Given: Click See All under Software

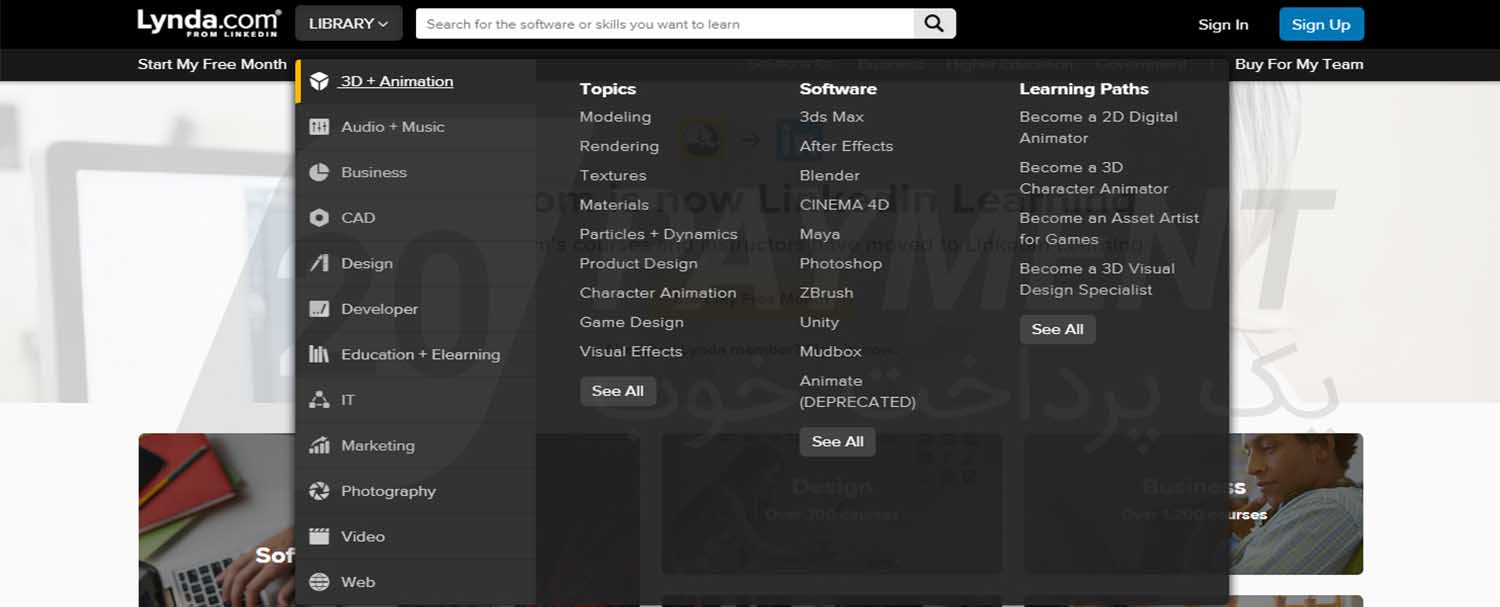Looking at the screenshot, I should tap(838, 442).
